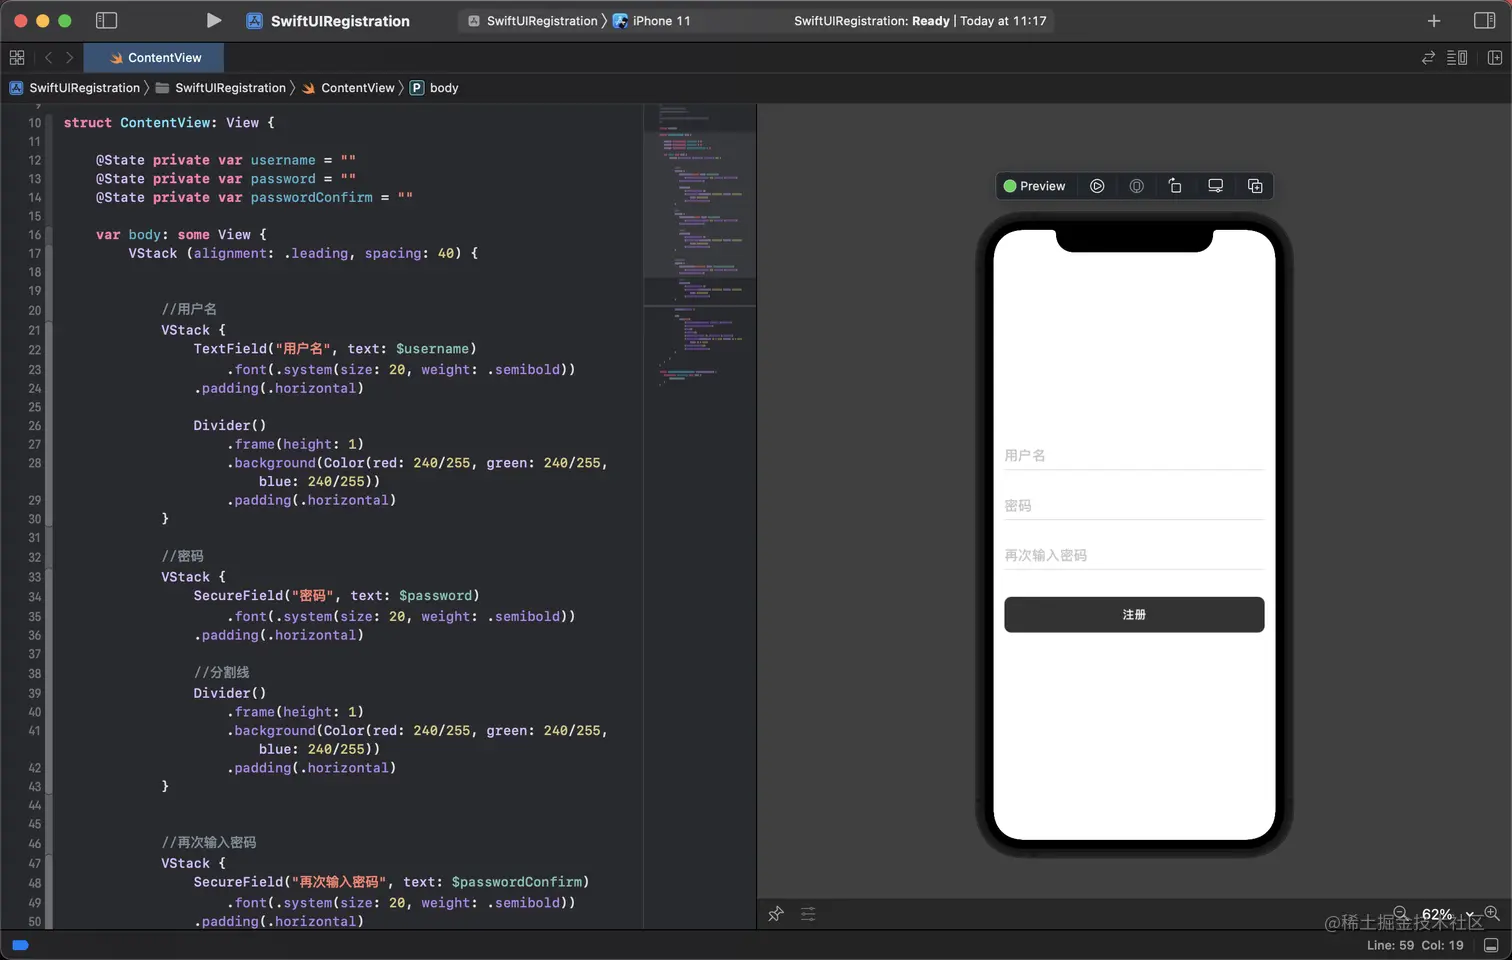The image size is (1512, 960).
Task: Open preview device settings icon
Action: coord(1215,186)
